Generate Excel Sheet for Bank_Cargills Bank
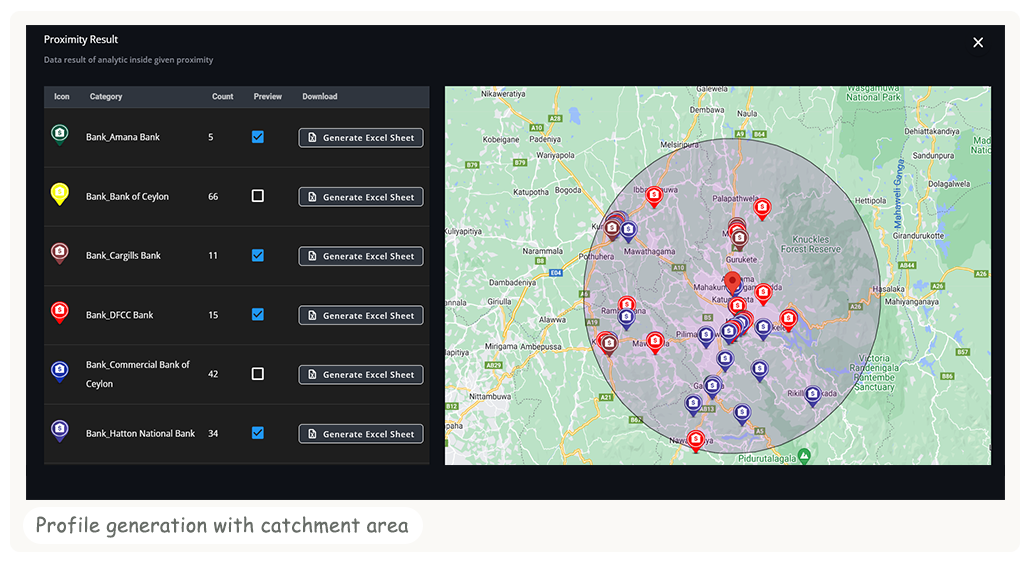This screenshot has height=567, width=1031. click(361, 256)
